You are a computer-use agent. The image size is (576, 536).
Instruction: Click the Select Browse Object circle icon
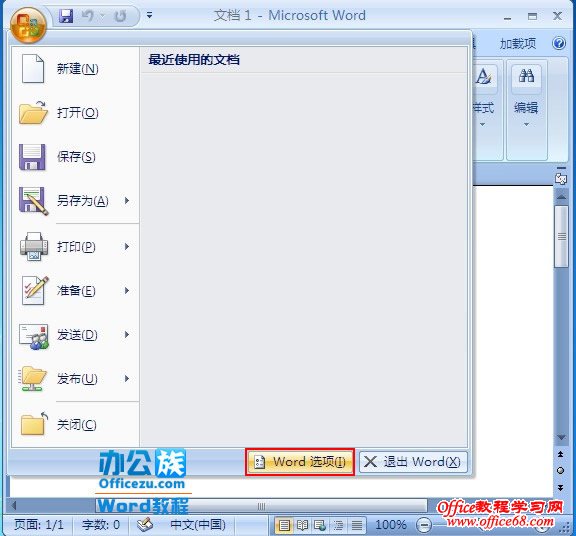(x=561, y=471)
